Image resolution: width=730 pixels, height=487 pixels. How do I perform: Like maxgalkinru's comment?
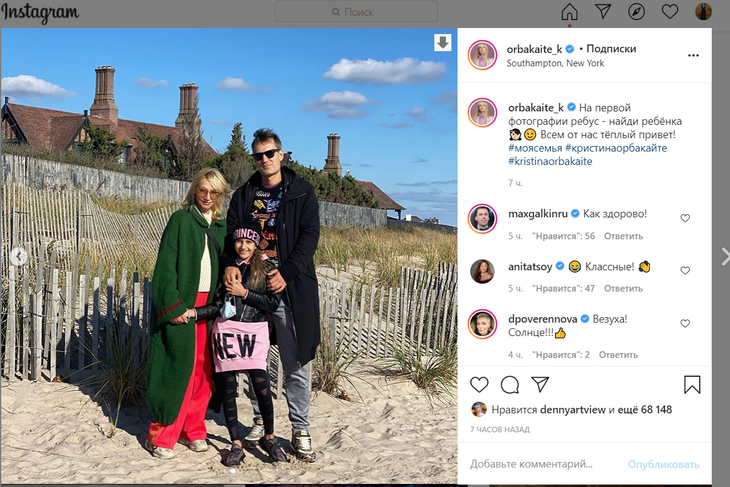(x=685, y=218)
